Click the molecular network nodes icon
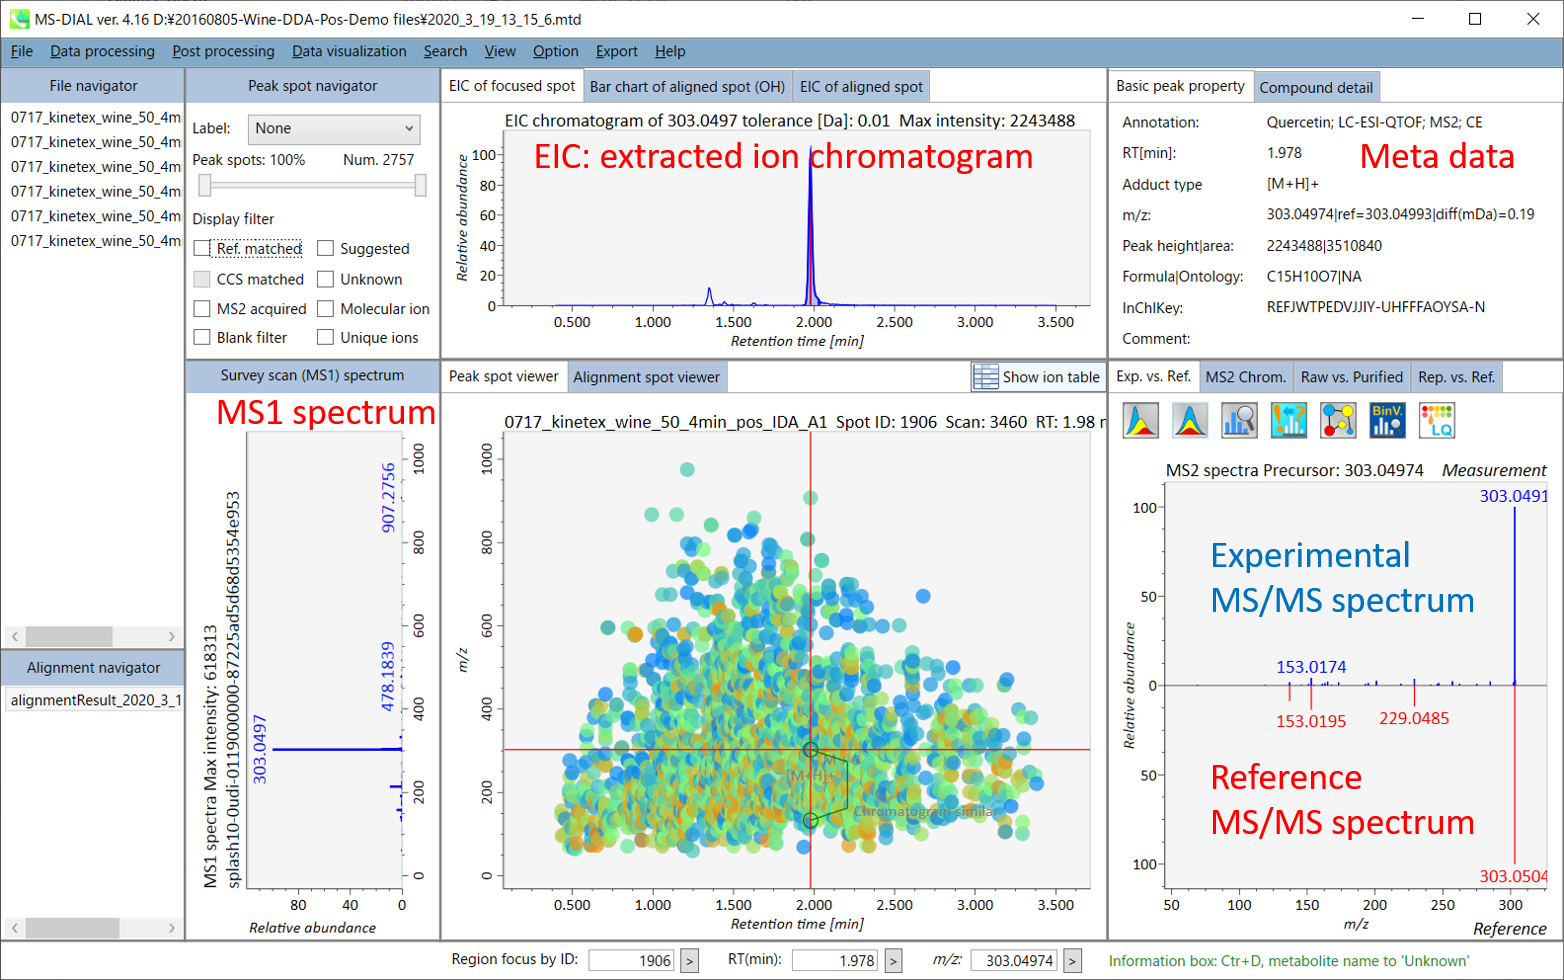Image resolution: width=1564 pixels, height=980 pixels. click(x=1338, y=420)
